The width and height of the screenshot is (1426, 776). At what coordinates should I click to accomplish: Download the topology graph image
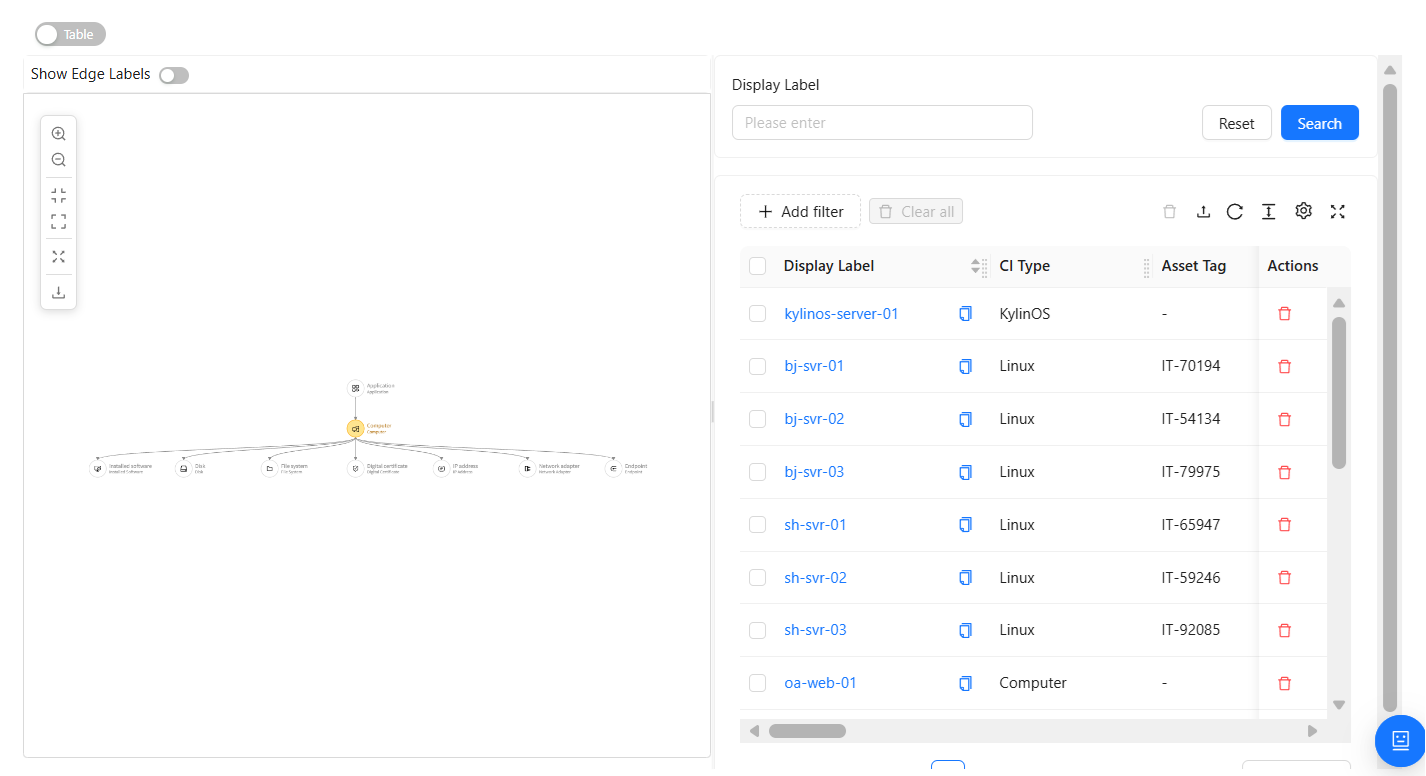coord(58,292)
